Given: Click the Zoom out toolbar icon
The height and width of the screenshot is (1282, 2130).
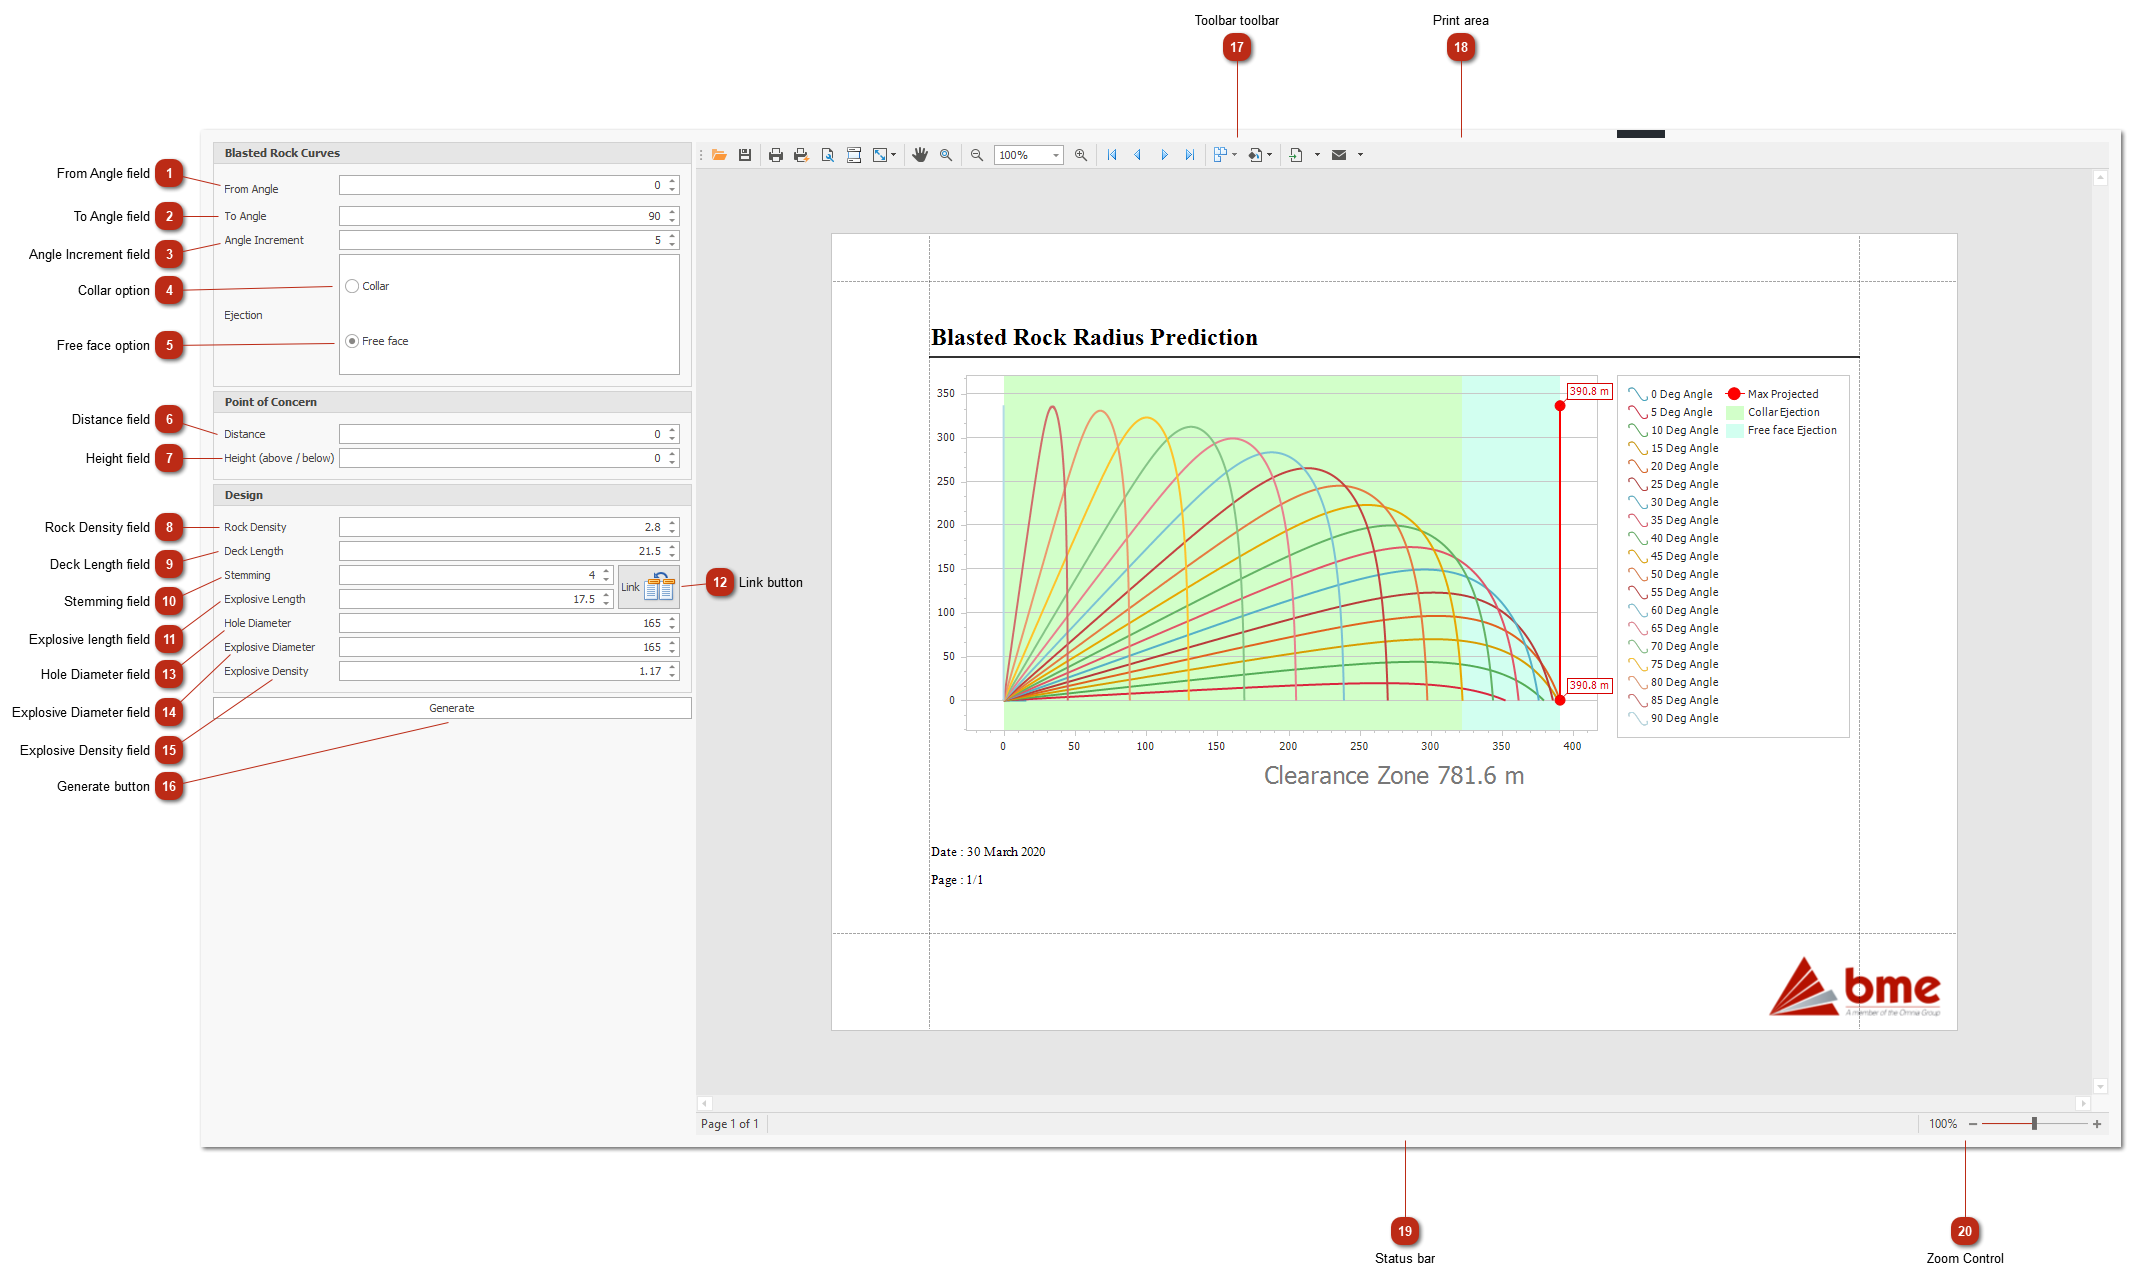Looking at the screenshot, I should coord(977,155).
